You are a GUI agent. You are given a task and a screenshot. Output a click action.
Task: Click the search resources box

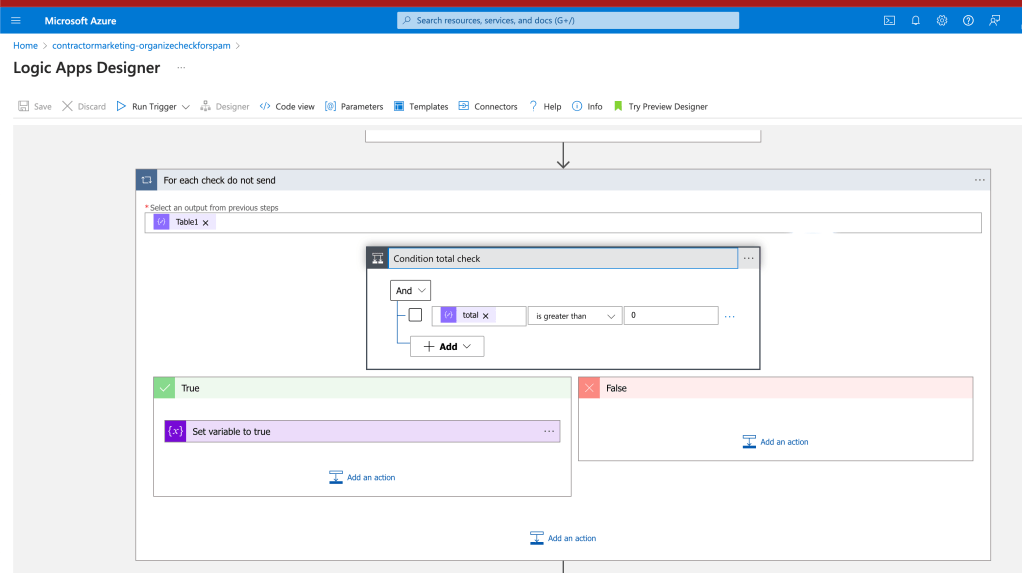(568, 20)
